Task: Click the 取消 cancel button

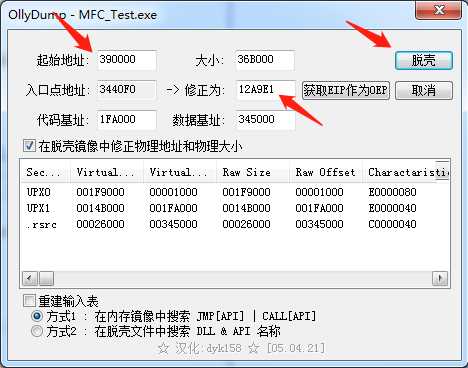Action: [424, 90]
